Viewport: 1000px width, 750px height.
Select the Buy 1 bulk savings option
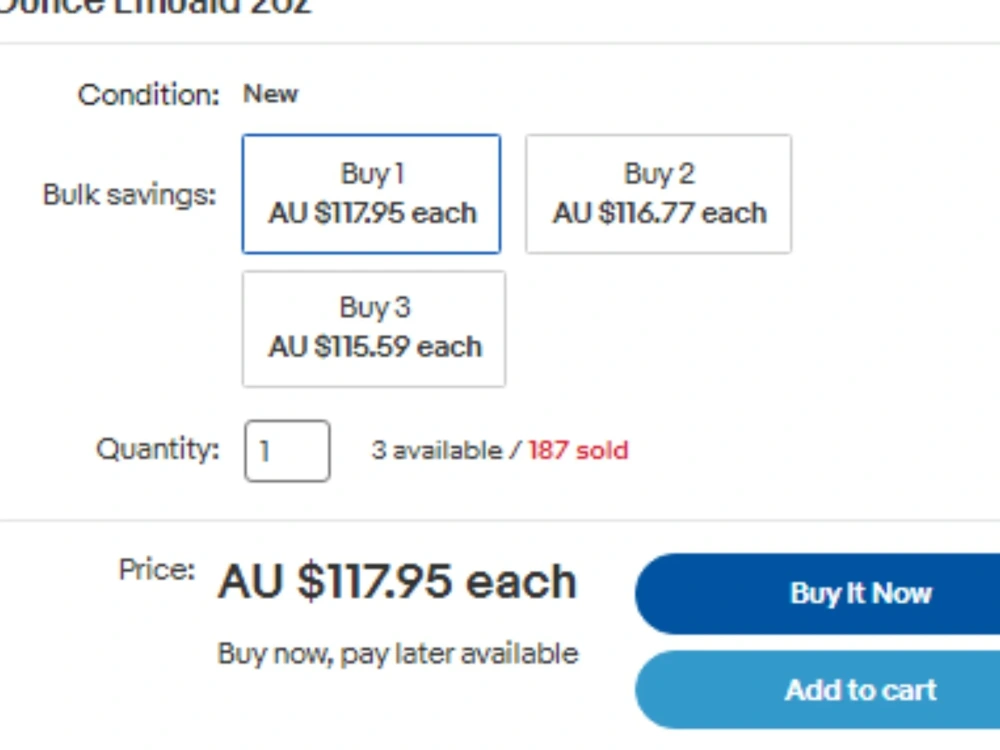pyautogui.click(x=371, y=194)
